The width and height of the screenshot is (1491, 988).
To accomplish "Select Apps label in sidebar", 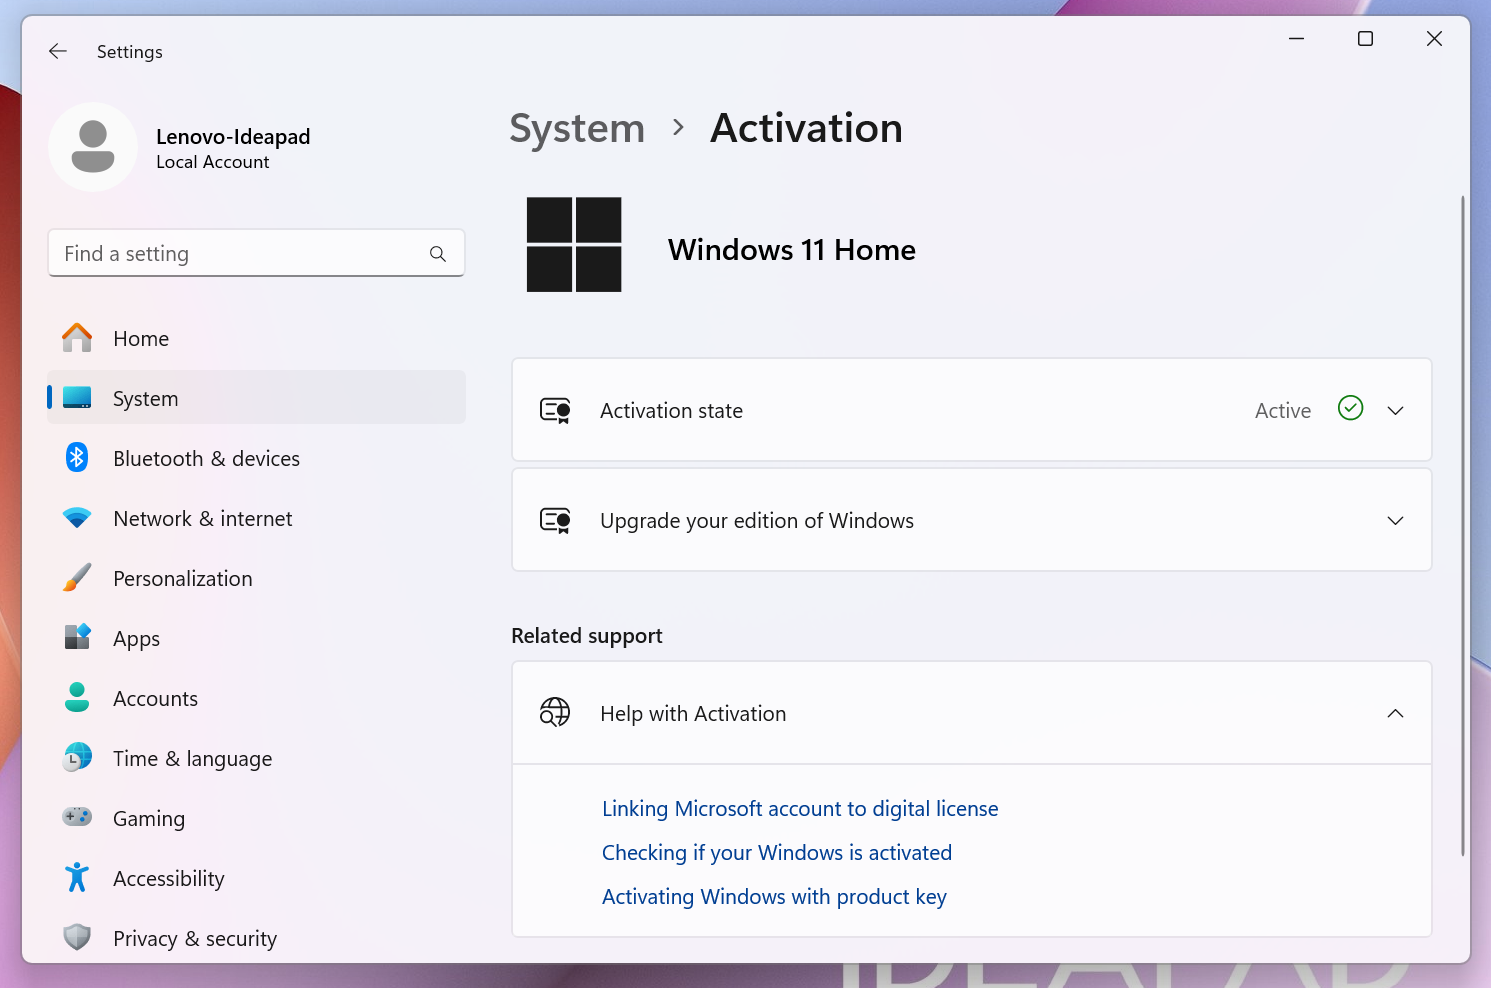I will 137,639.
